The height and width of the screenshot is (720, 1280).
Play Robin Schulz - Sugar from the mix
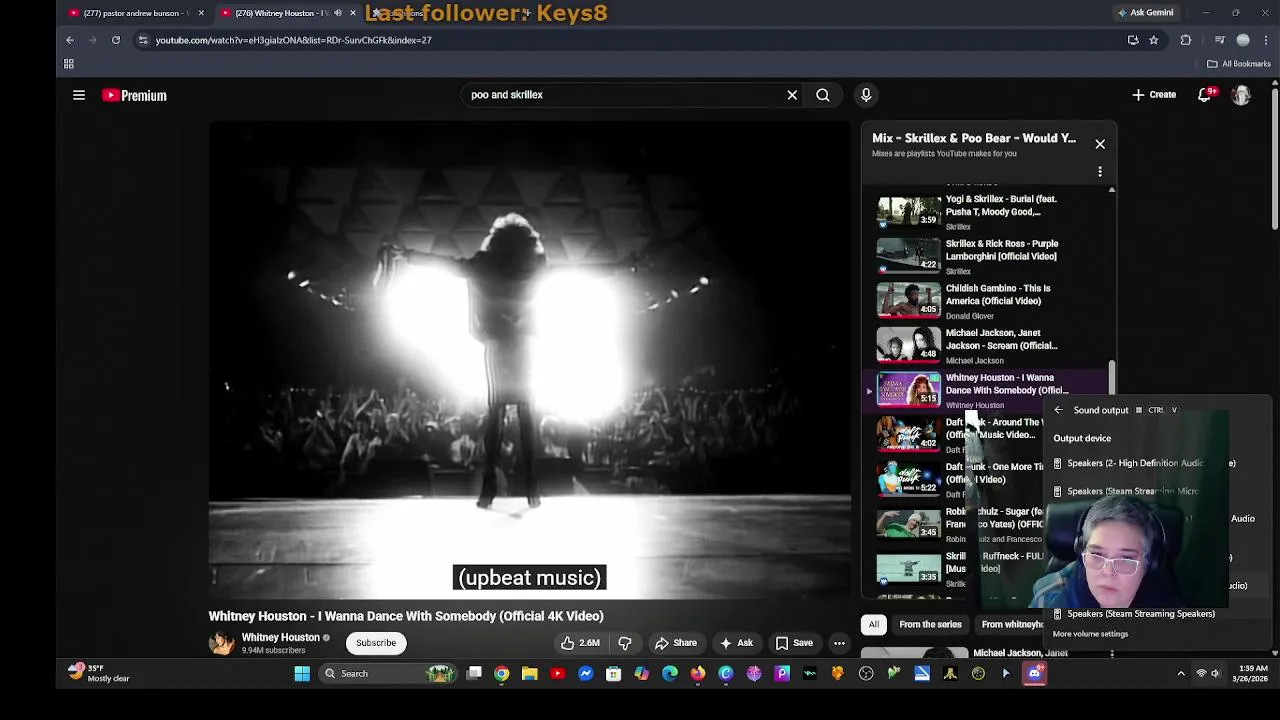click(x=955, y=524)
